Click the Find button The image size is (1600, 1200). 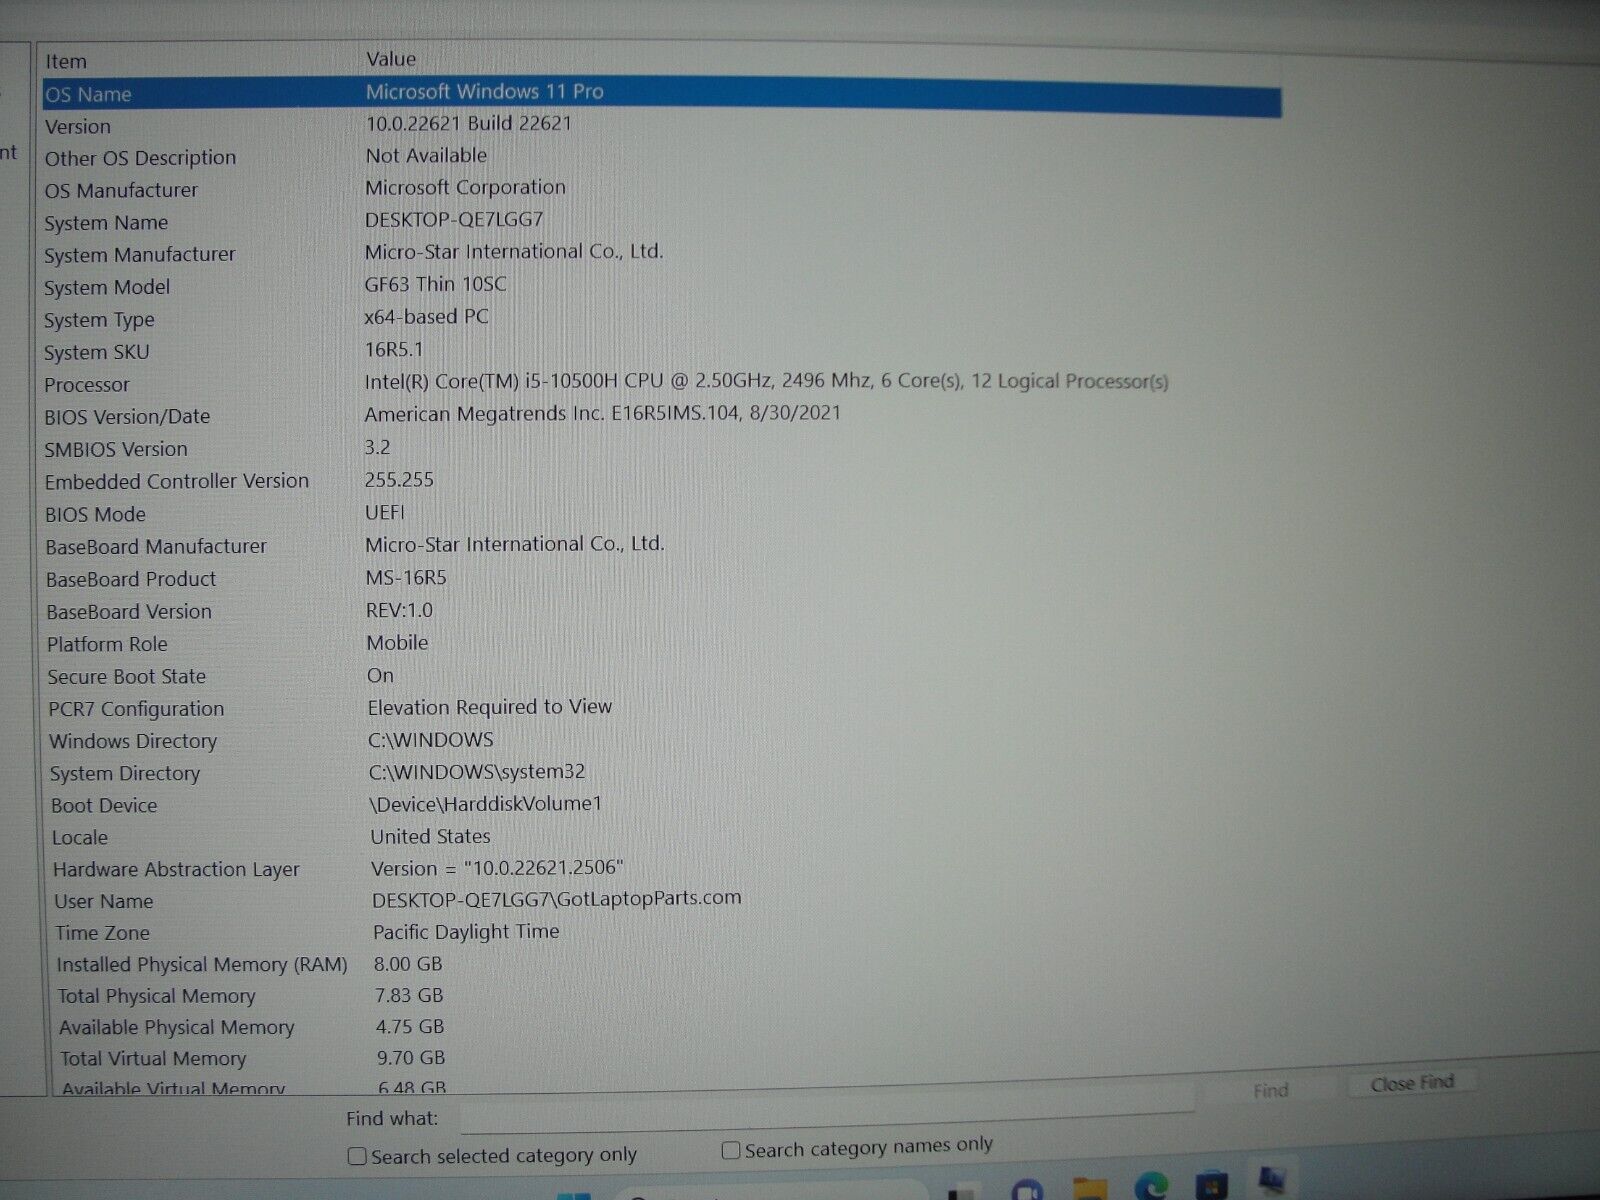coord(1270,1090)
